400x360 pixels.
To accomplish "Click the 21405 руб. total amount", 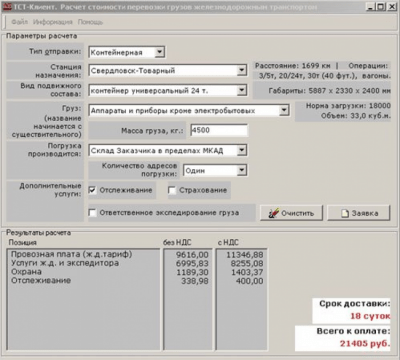I will [365, 343].
